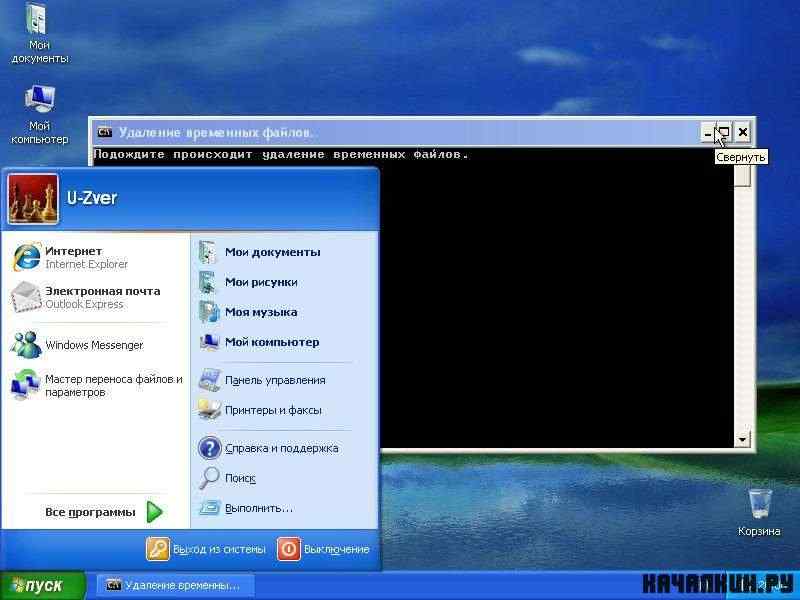The image size is (800, 600).
Task: Open Корзина recycle bin icon
Action: (x=759, y=512)
